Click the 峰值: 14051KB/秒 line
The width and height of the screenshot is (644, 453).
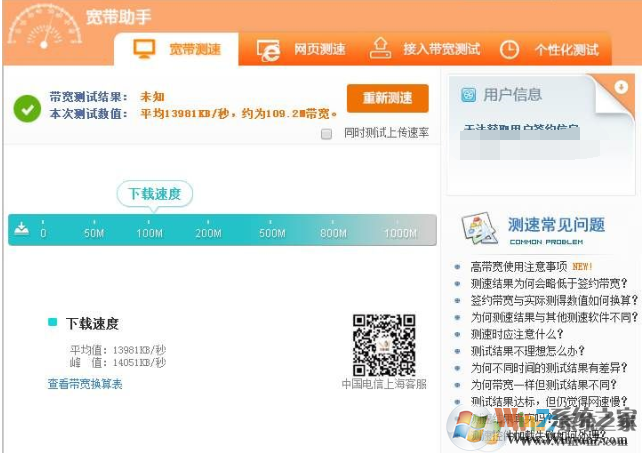pos(118,363)
